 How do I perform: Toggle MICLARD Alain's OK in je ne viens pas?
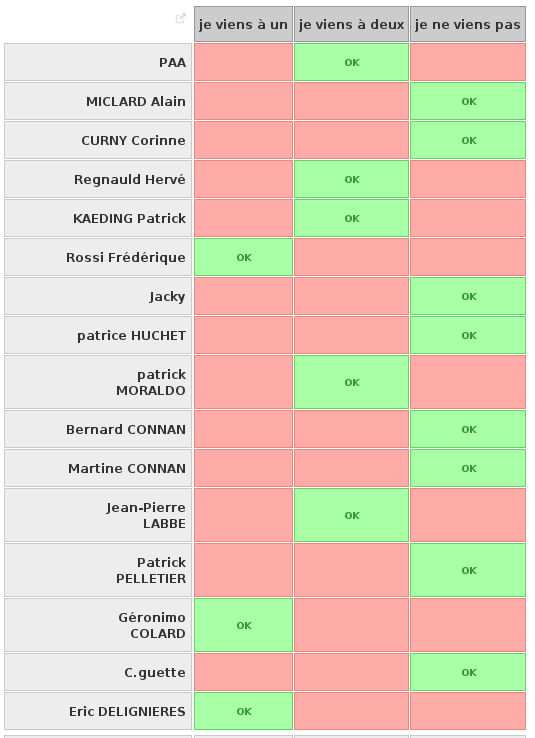[x=468, y=101]
